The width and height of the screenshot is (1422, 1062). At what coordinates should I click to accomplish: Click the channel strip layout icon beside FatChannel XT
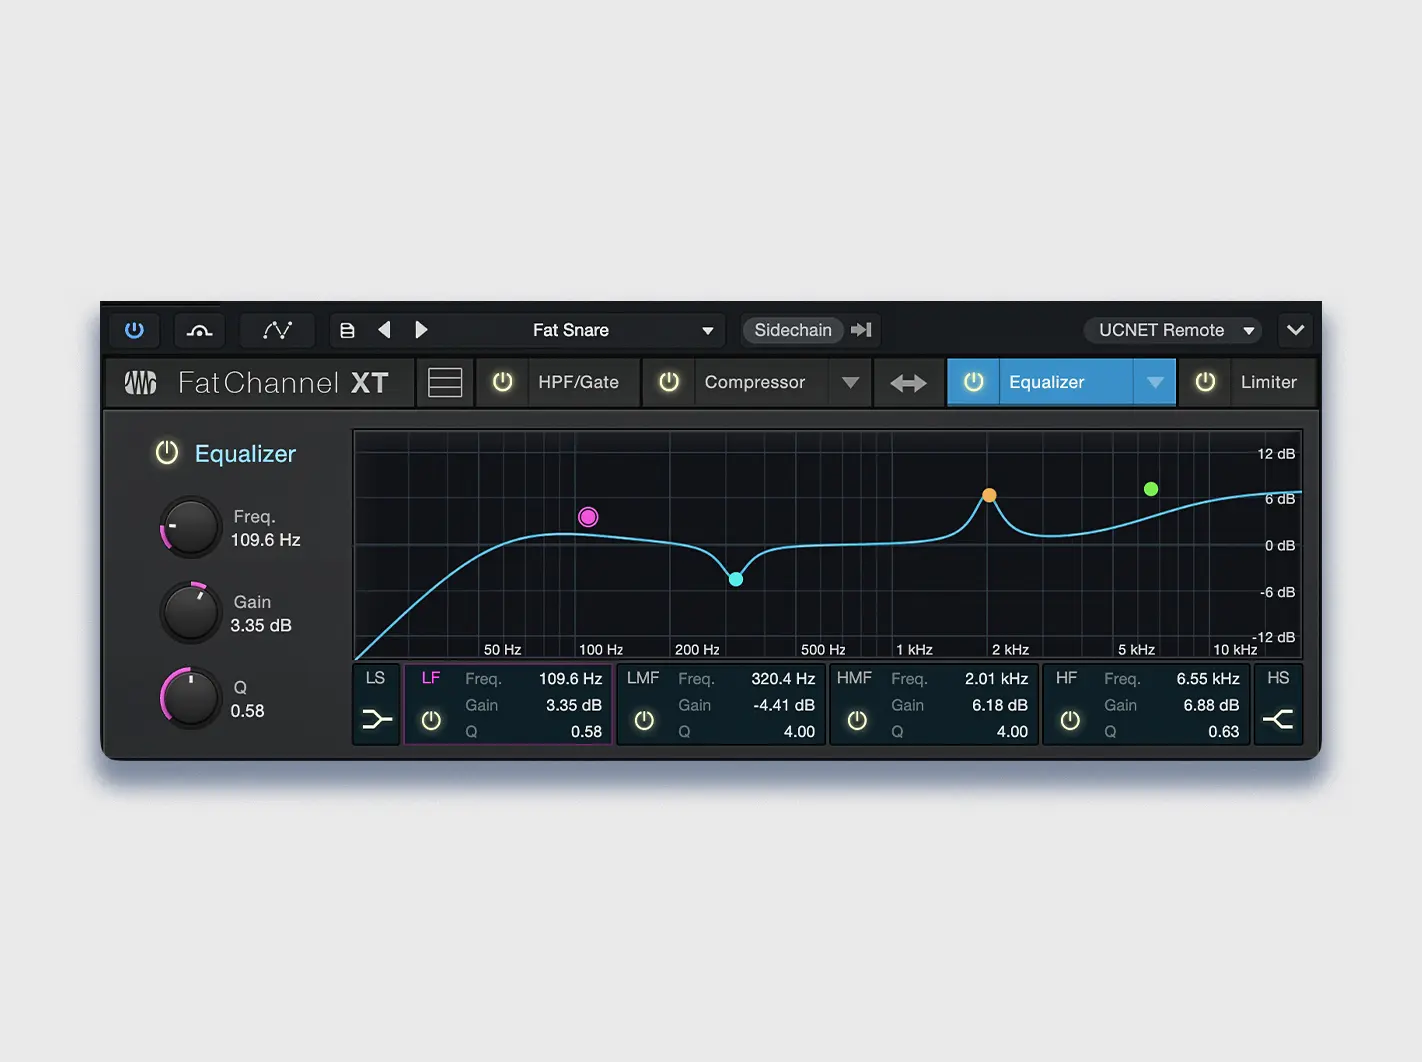[444, 382]
